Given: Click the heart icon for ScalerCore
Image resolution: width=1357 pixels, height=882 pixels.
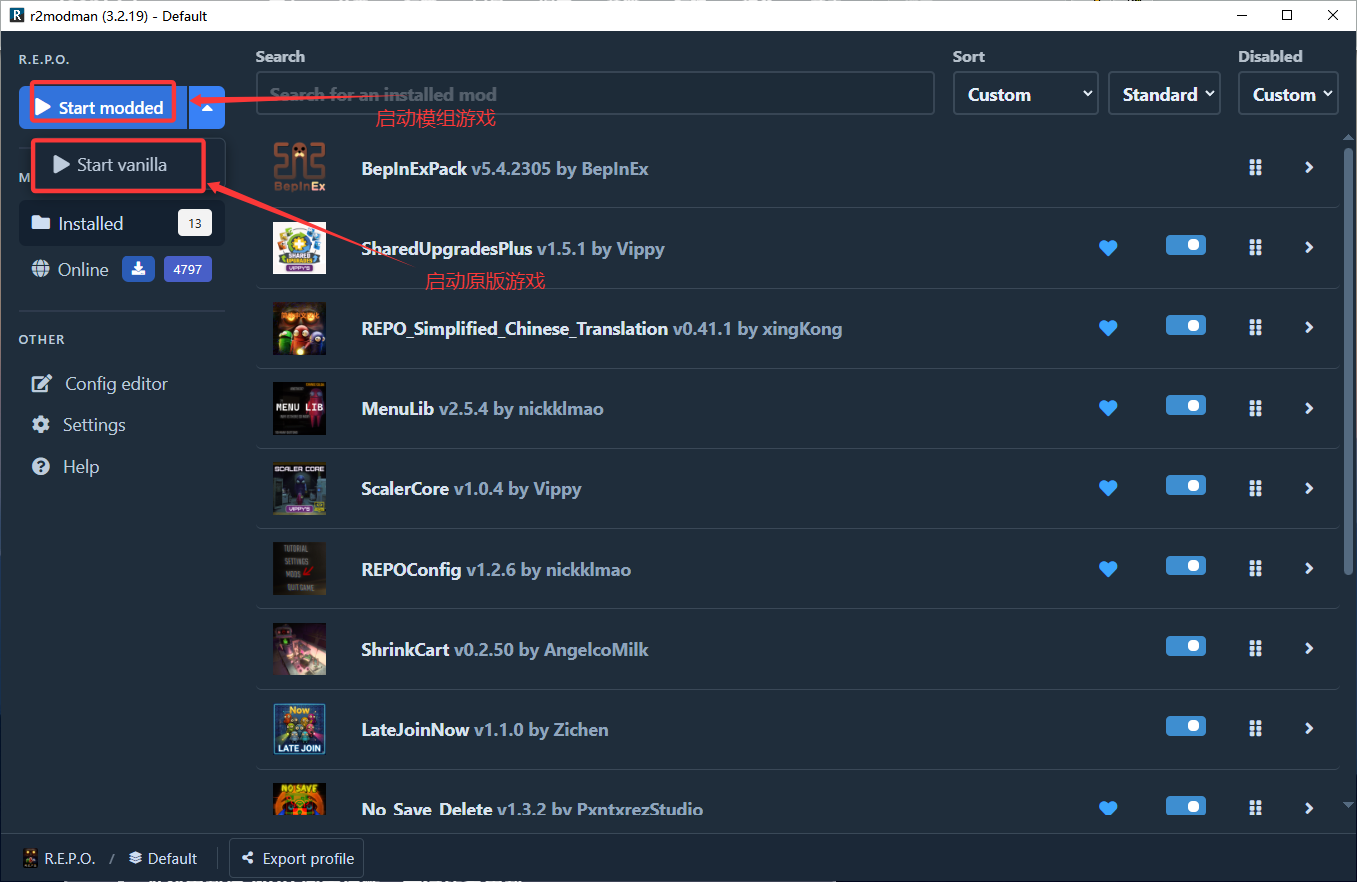Looking at the screenshot, I should click(1107, 488).
